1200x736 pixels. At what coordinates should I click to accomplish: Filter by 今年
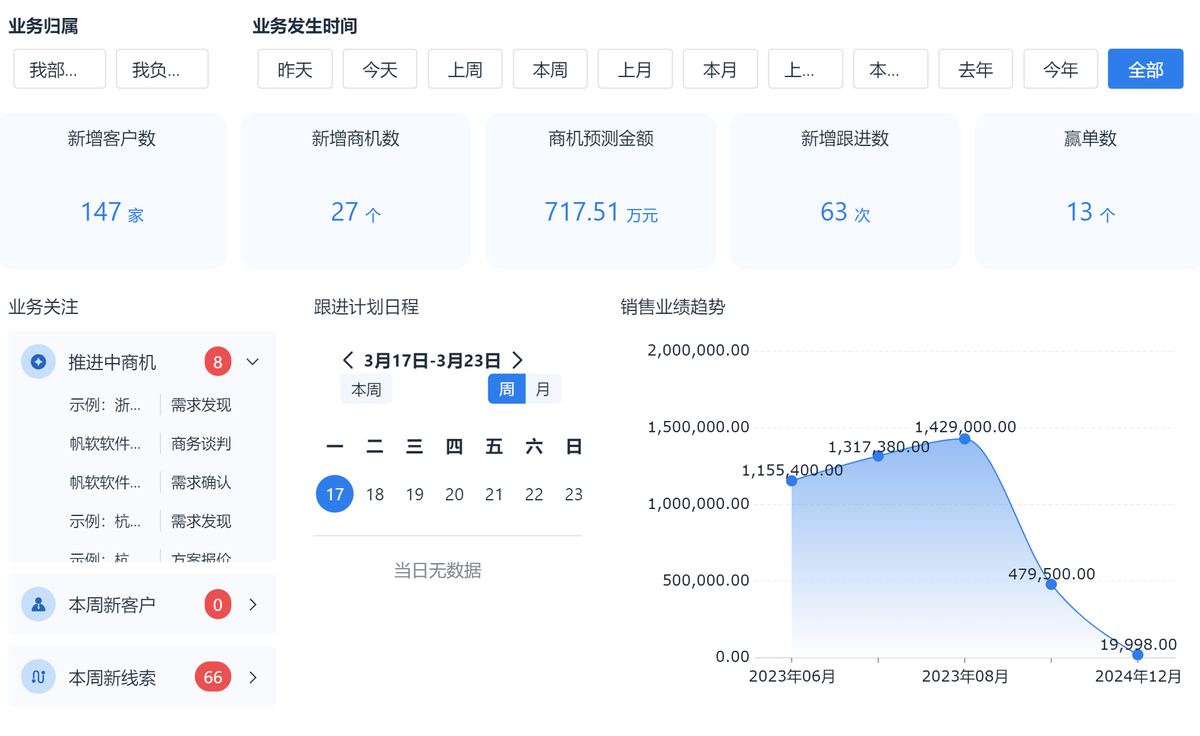[x=1061, y=69]
